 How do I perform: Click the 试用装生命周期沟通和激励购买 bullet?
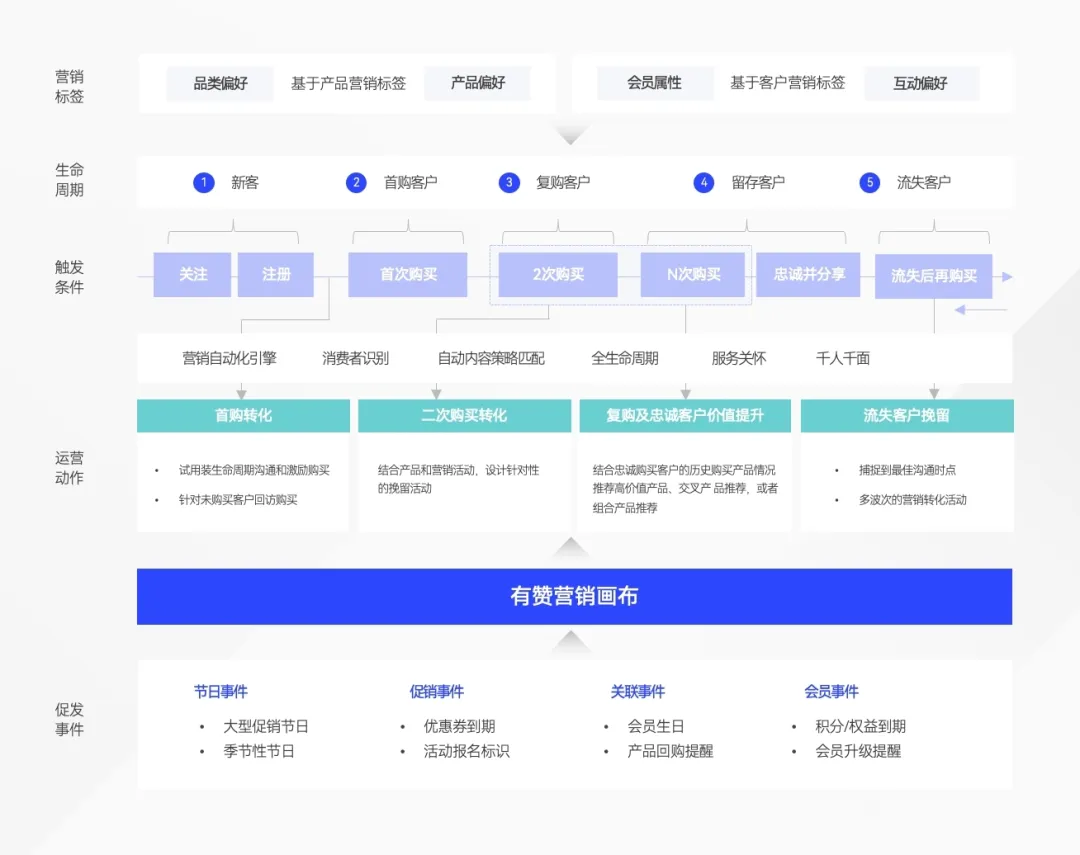[x=254, y=470]
